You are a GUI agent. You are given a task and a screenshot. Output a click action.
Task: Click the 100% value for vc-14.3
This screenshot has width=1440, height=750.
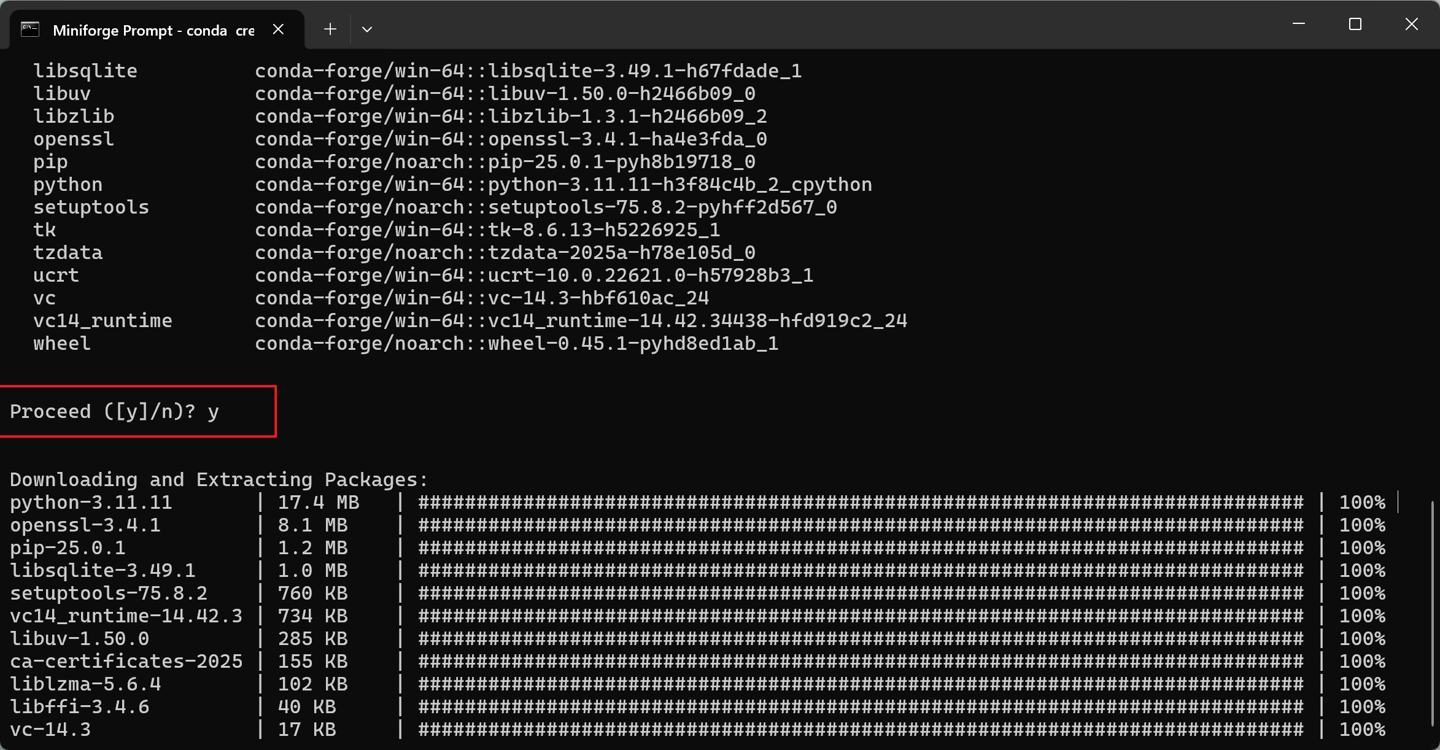point(1362,730)
